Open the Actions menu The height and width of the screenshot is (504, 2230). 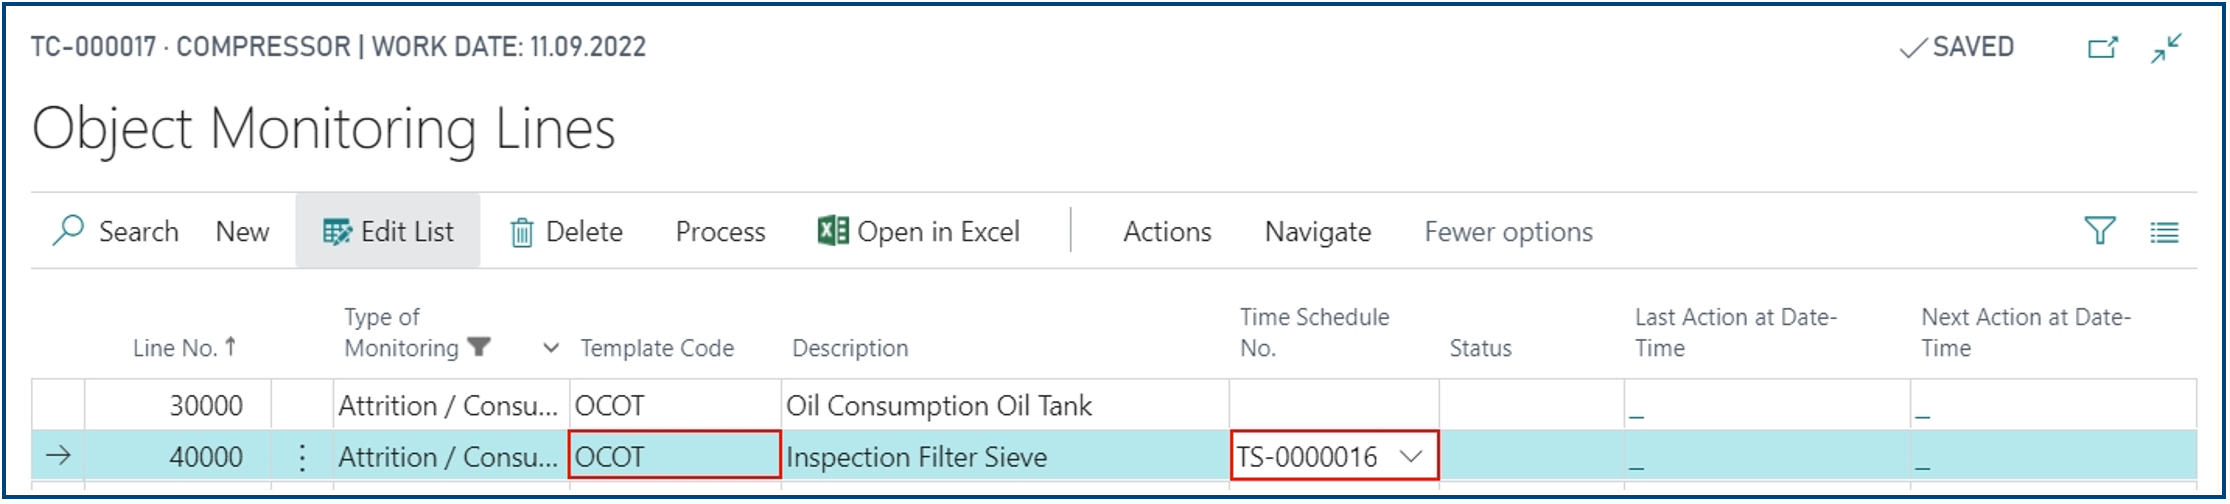[1167, 232]
